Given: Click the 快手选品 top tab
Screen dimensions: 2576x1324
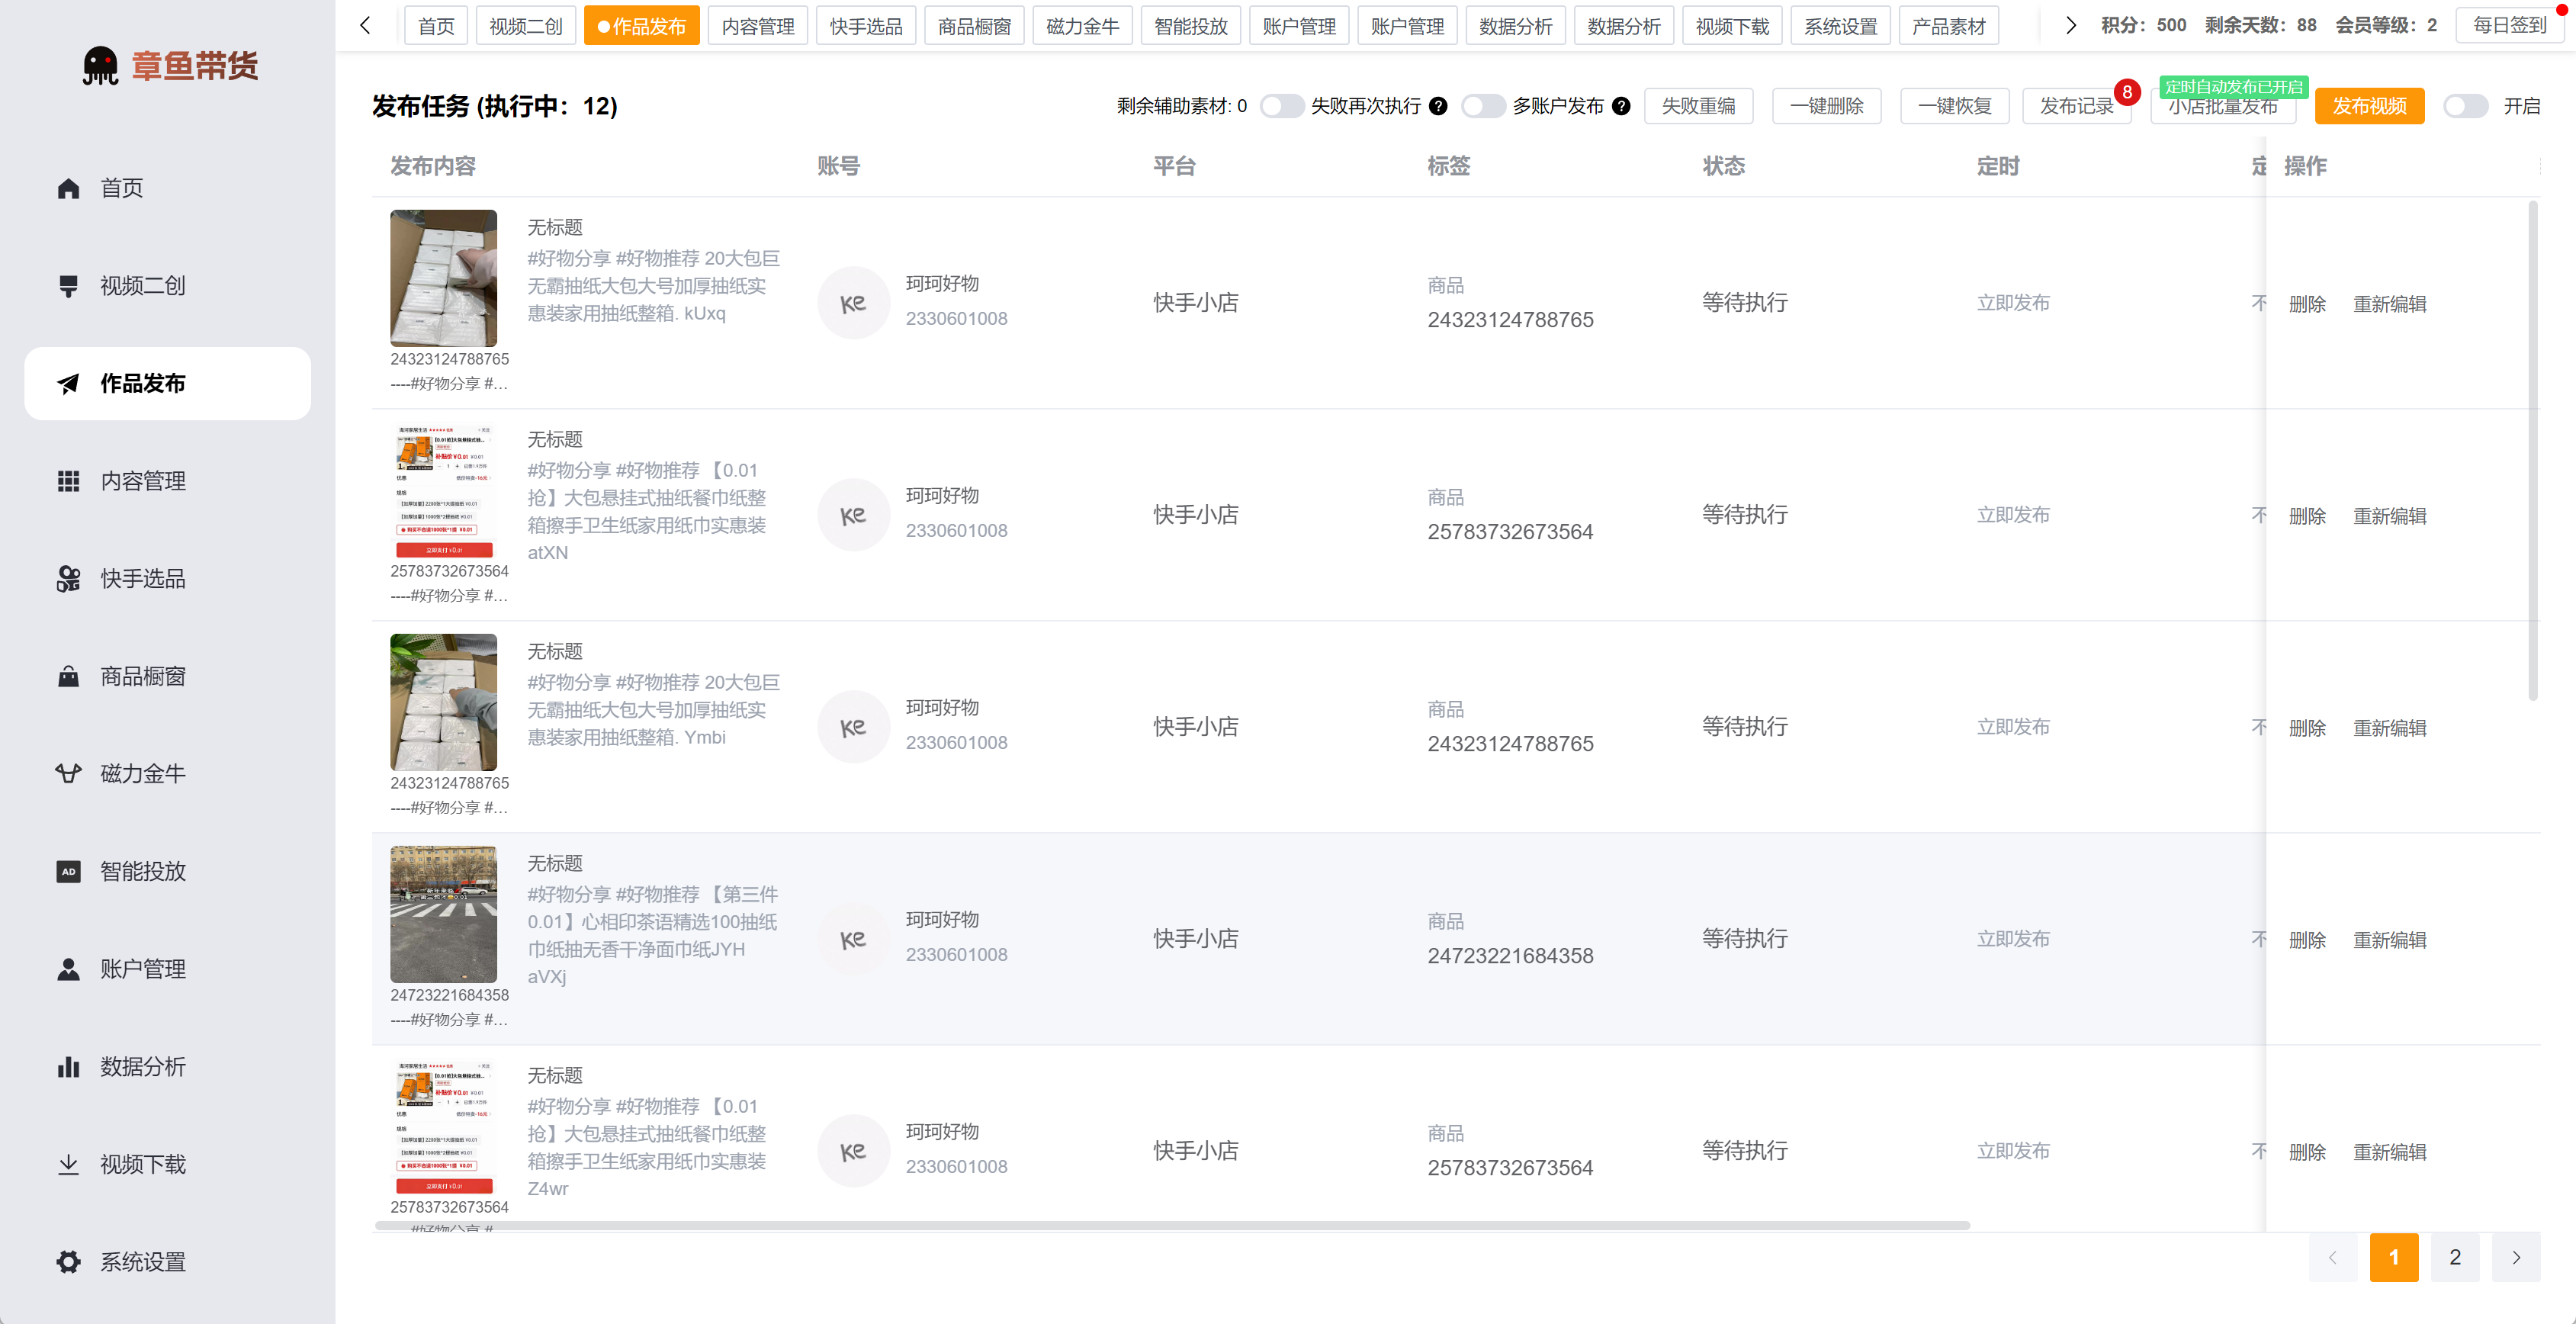Looking at the screenshot, I should 866,26.
